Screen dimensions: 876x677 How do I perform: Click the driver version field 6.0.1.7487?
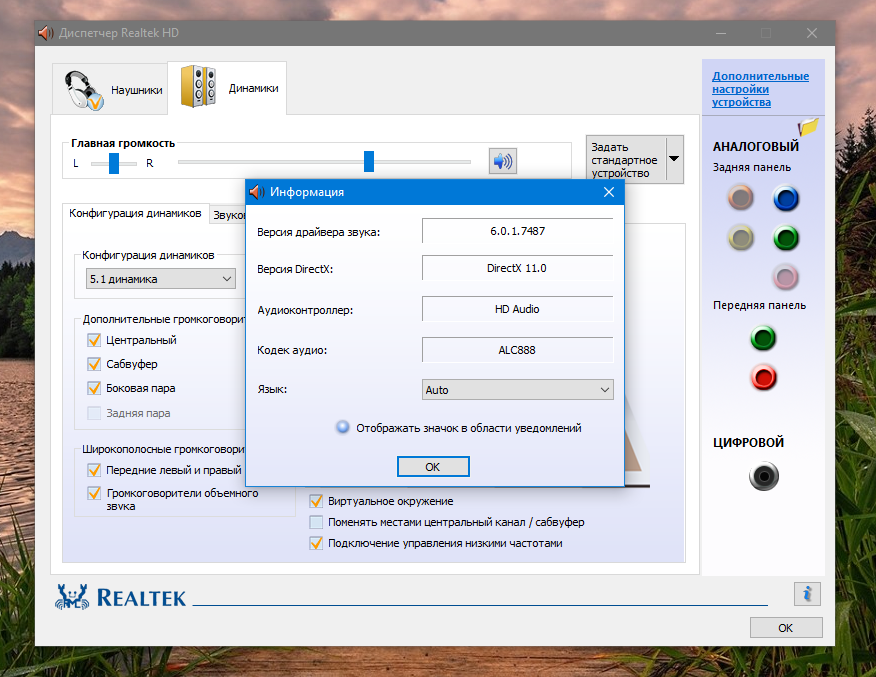point(517,231)
